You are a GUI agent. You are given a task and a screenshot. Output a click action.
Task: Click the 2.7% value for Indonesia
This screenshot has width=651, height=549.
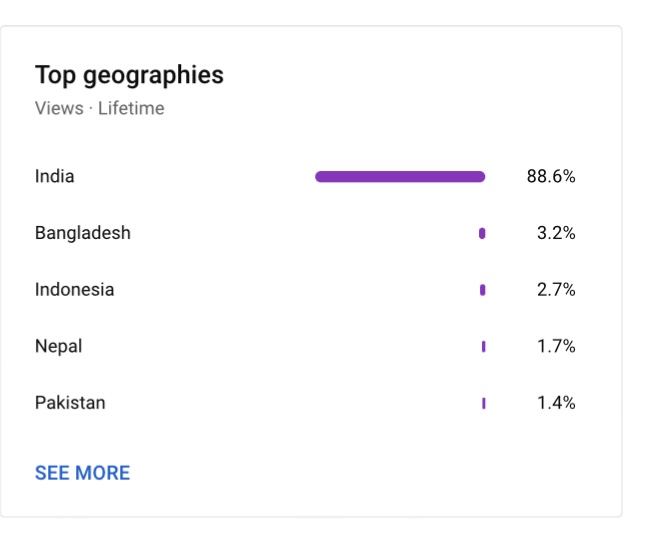click(x=556, y=289)
